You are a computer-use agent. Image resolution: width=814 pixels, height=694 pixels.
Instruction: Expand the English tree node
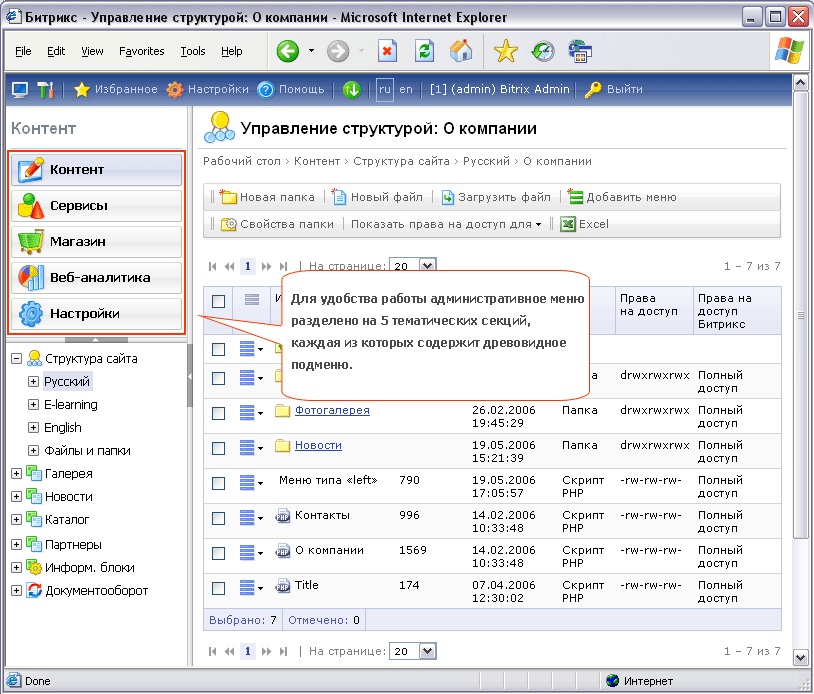click(x=33, y=427)
